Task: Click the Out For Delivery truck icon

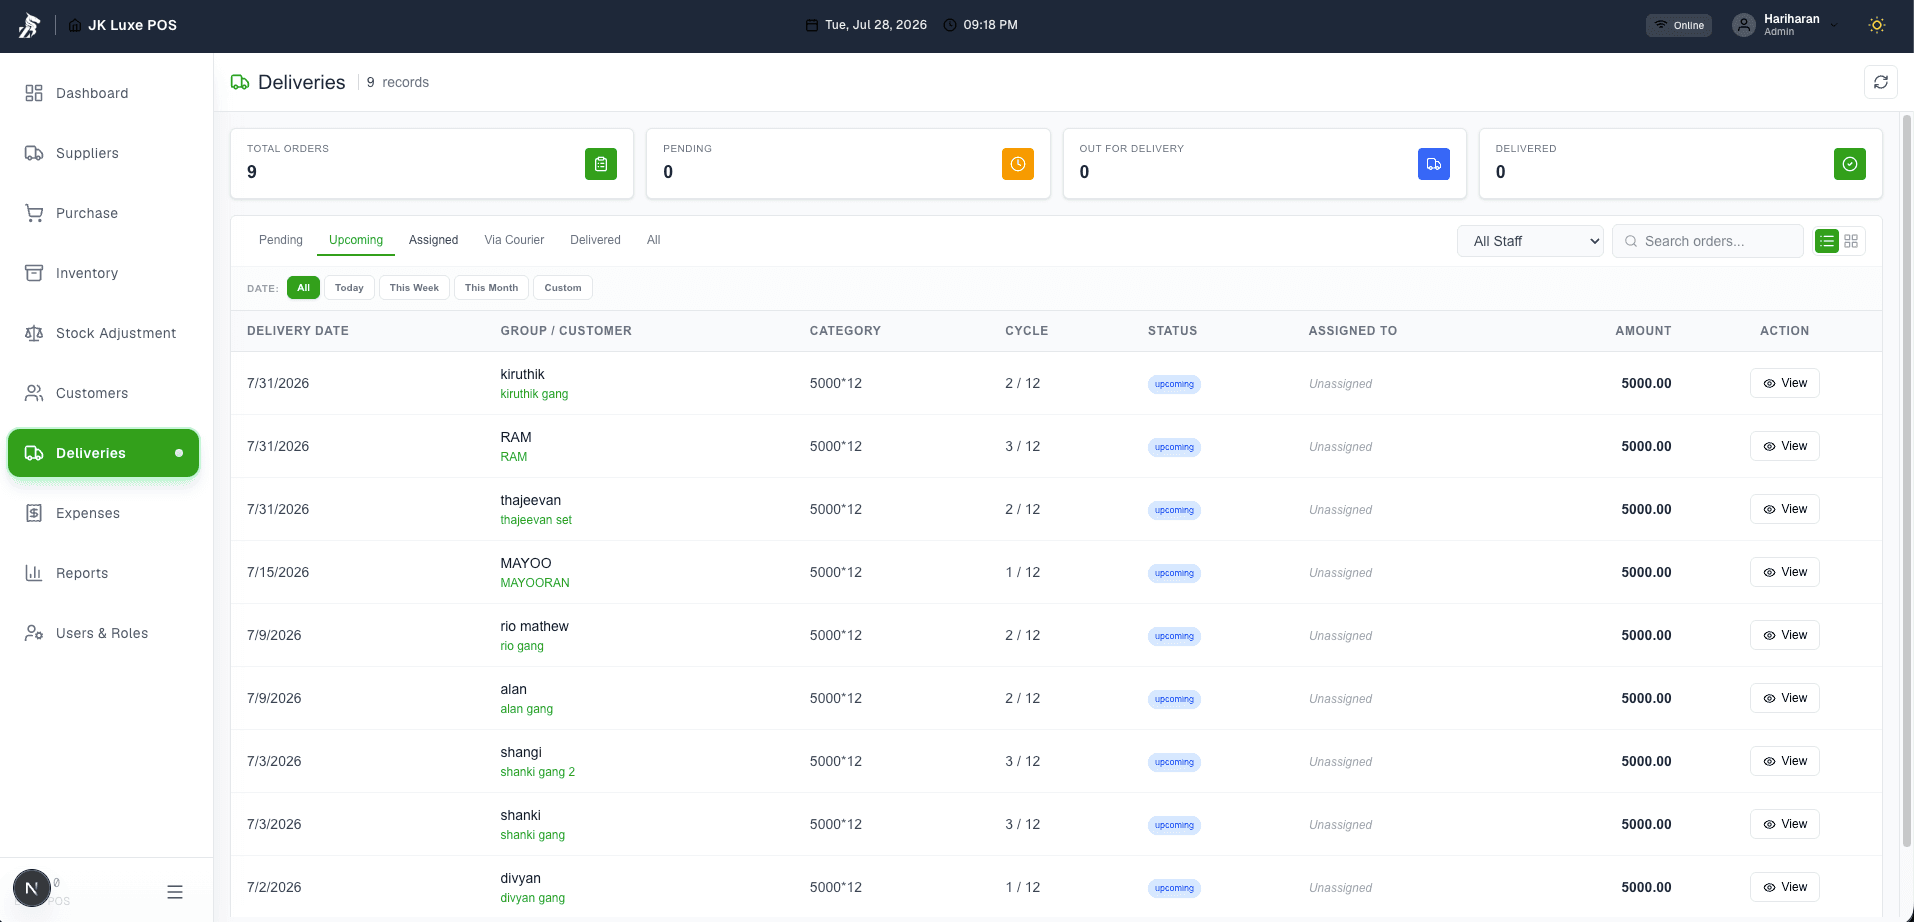Action: (x=1434, y=164)
